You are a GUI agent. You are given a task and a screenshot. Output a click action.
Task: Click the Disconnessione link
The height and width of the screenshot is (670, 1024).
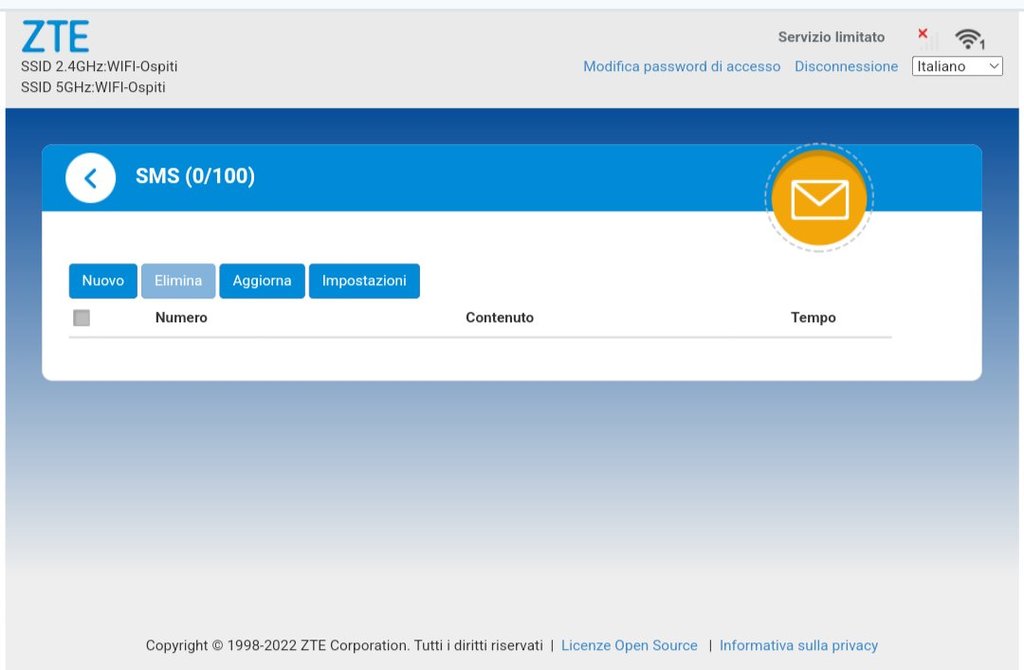846,66
